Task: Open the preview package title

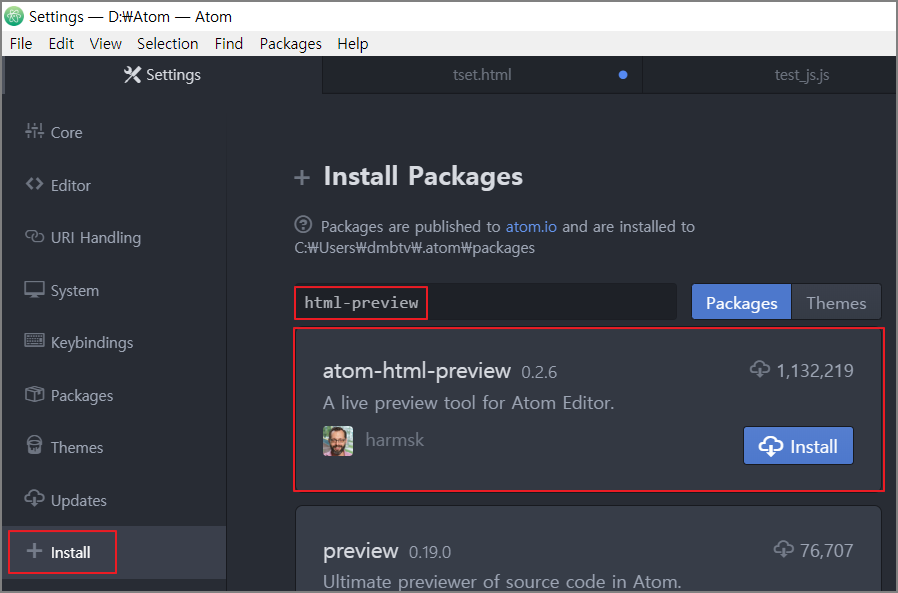Action: click(360, 551)
